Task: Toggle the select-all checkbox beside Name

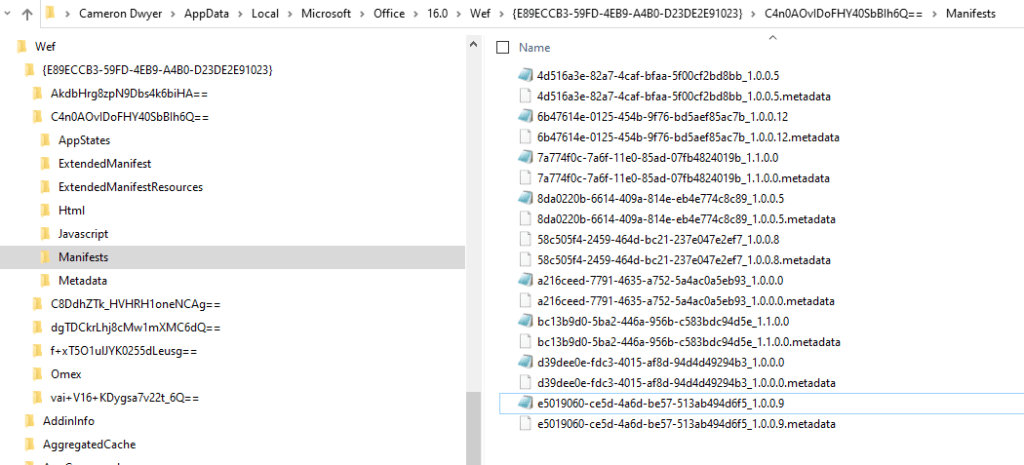Action: (x=503, y=47)
